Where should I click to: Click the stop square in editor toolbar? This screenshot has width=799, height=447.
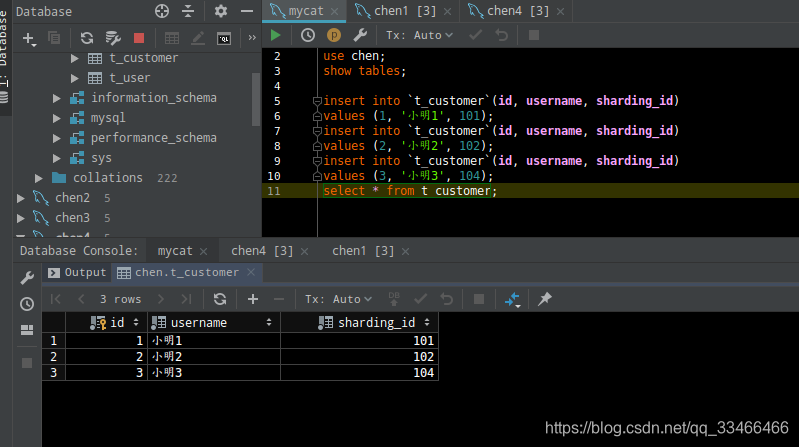[534, 35]
